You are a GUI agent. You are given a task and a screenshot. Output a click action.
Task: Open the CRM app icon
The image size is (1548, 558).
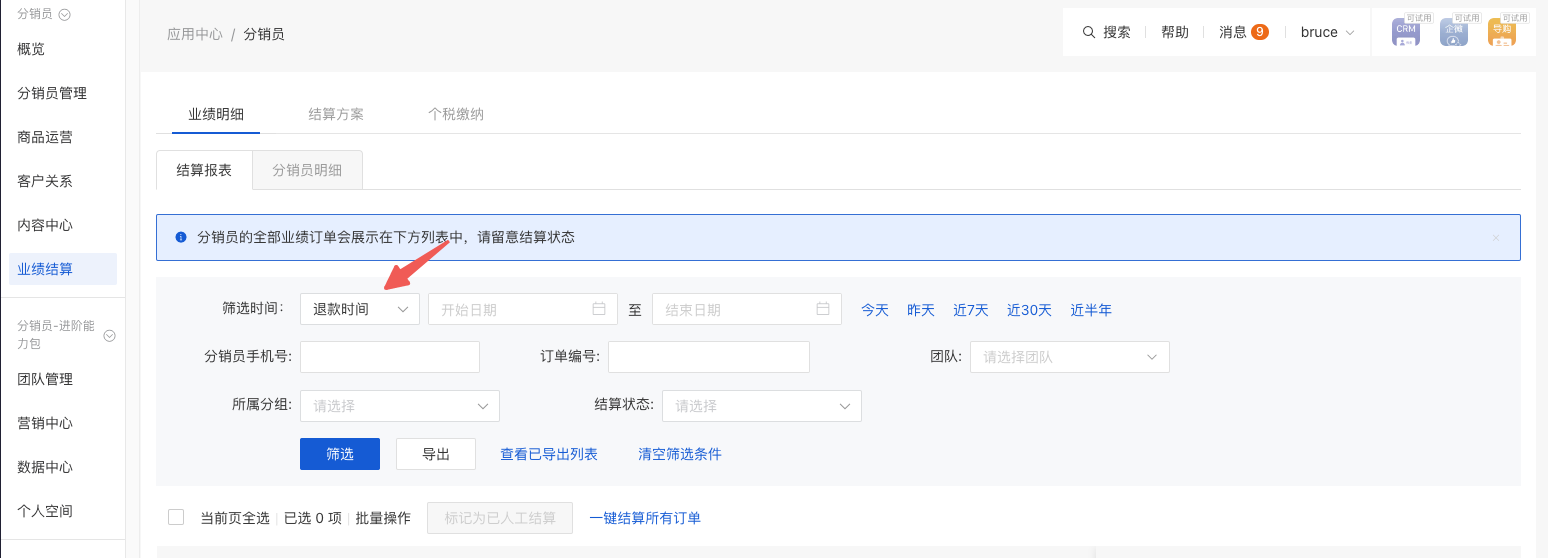click(x=1406, y=32)
